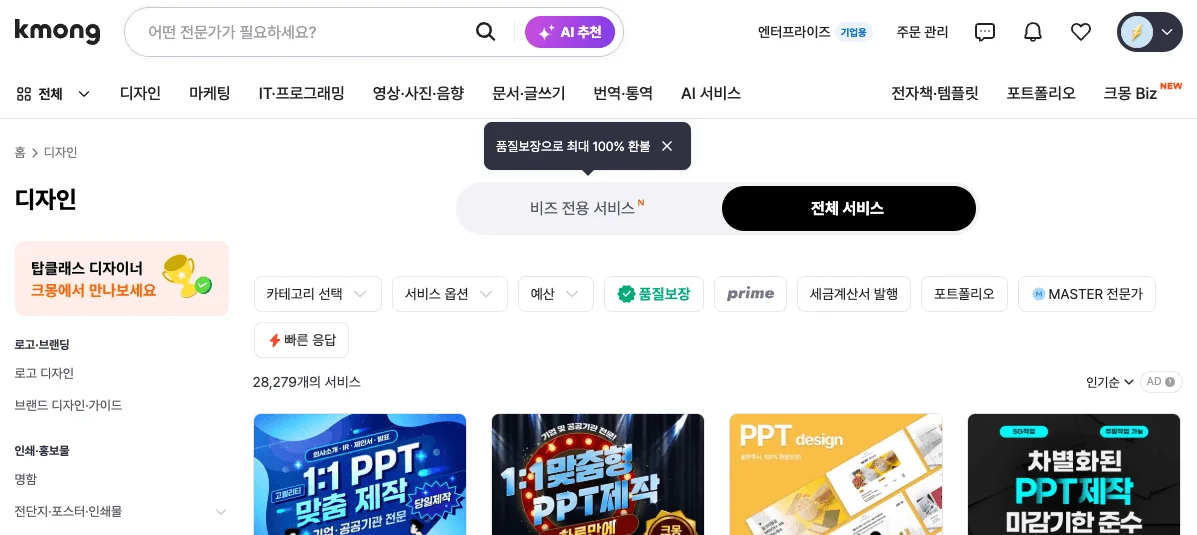The width and height of the screenshot is (1197, 535).
Task: Open the 카테고리 선택 dropdown
Action: pos(317,294)
